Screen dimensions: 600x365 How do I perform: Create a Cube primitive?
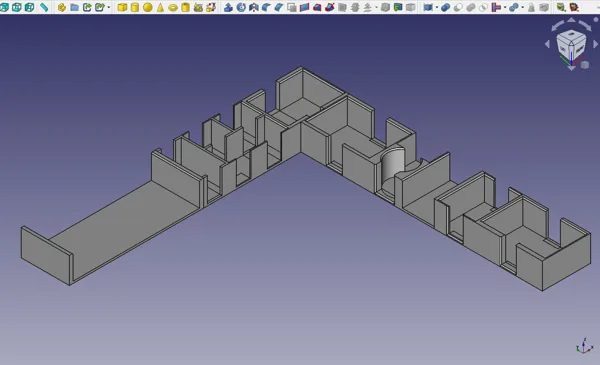(x=122, y=7)
